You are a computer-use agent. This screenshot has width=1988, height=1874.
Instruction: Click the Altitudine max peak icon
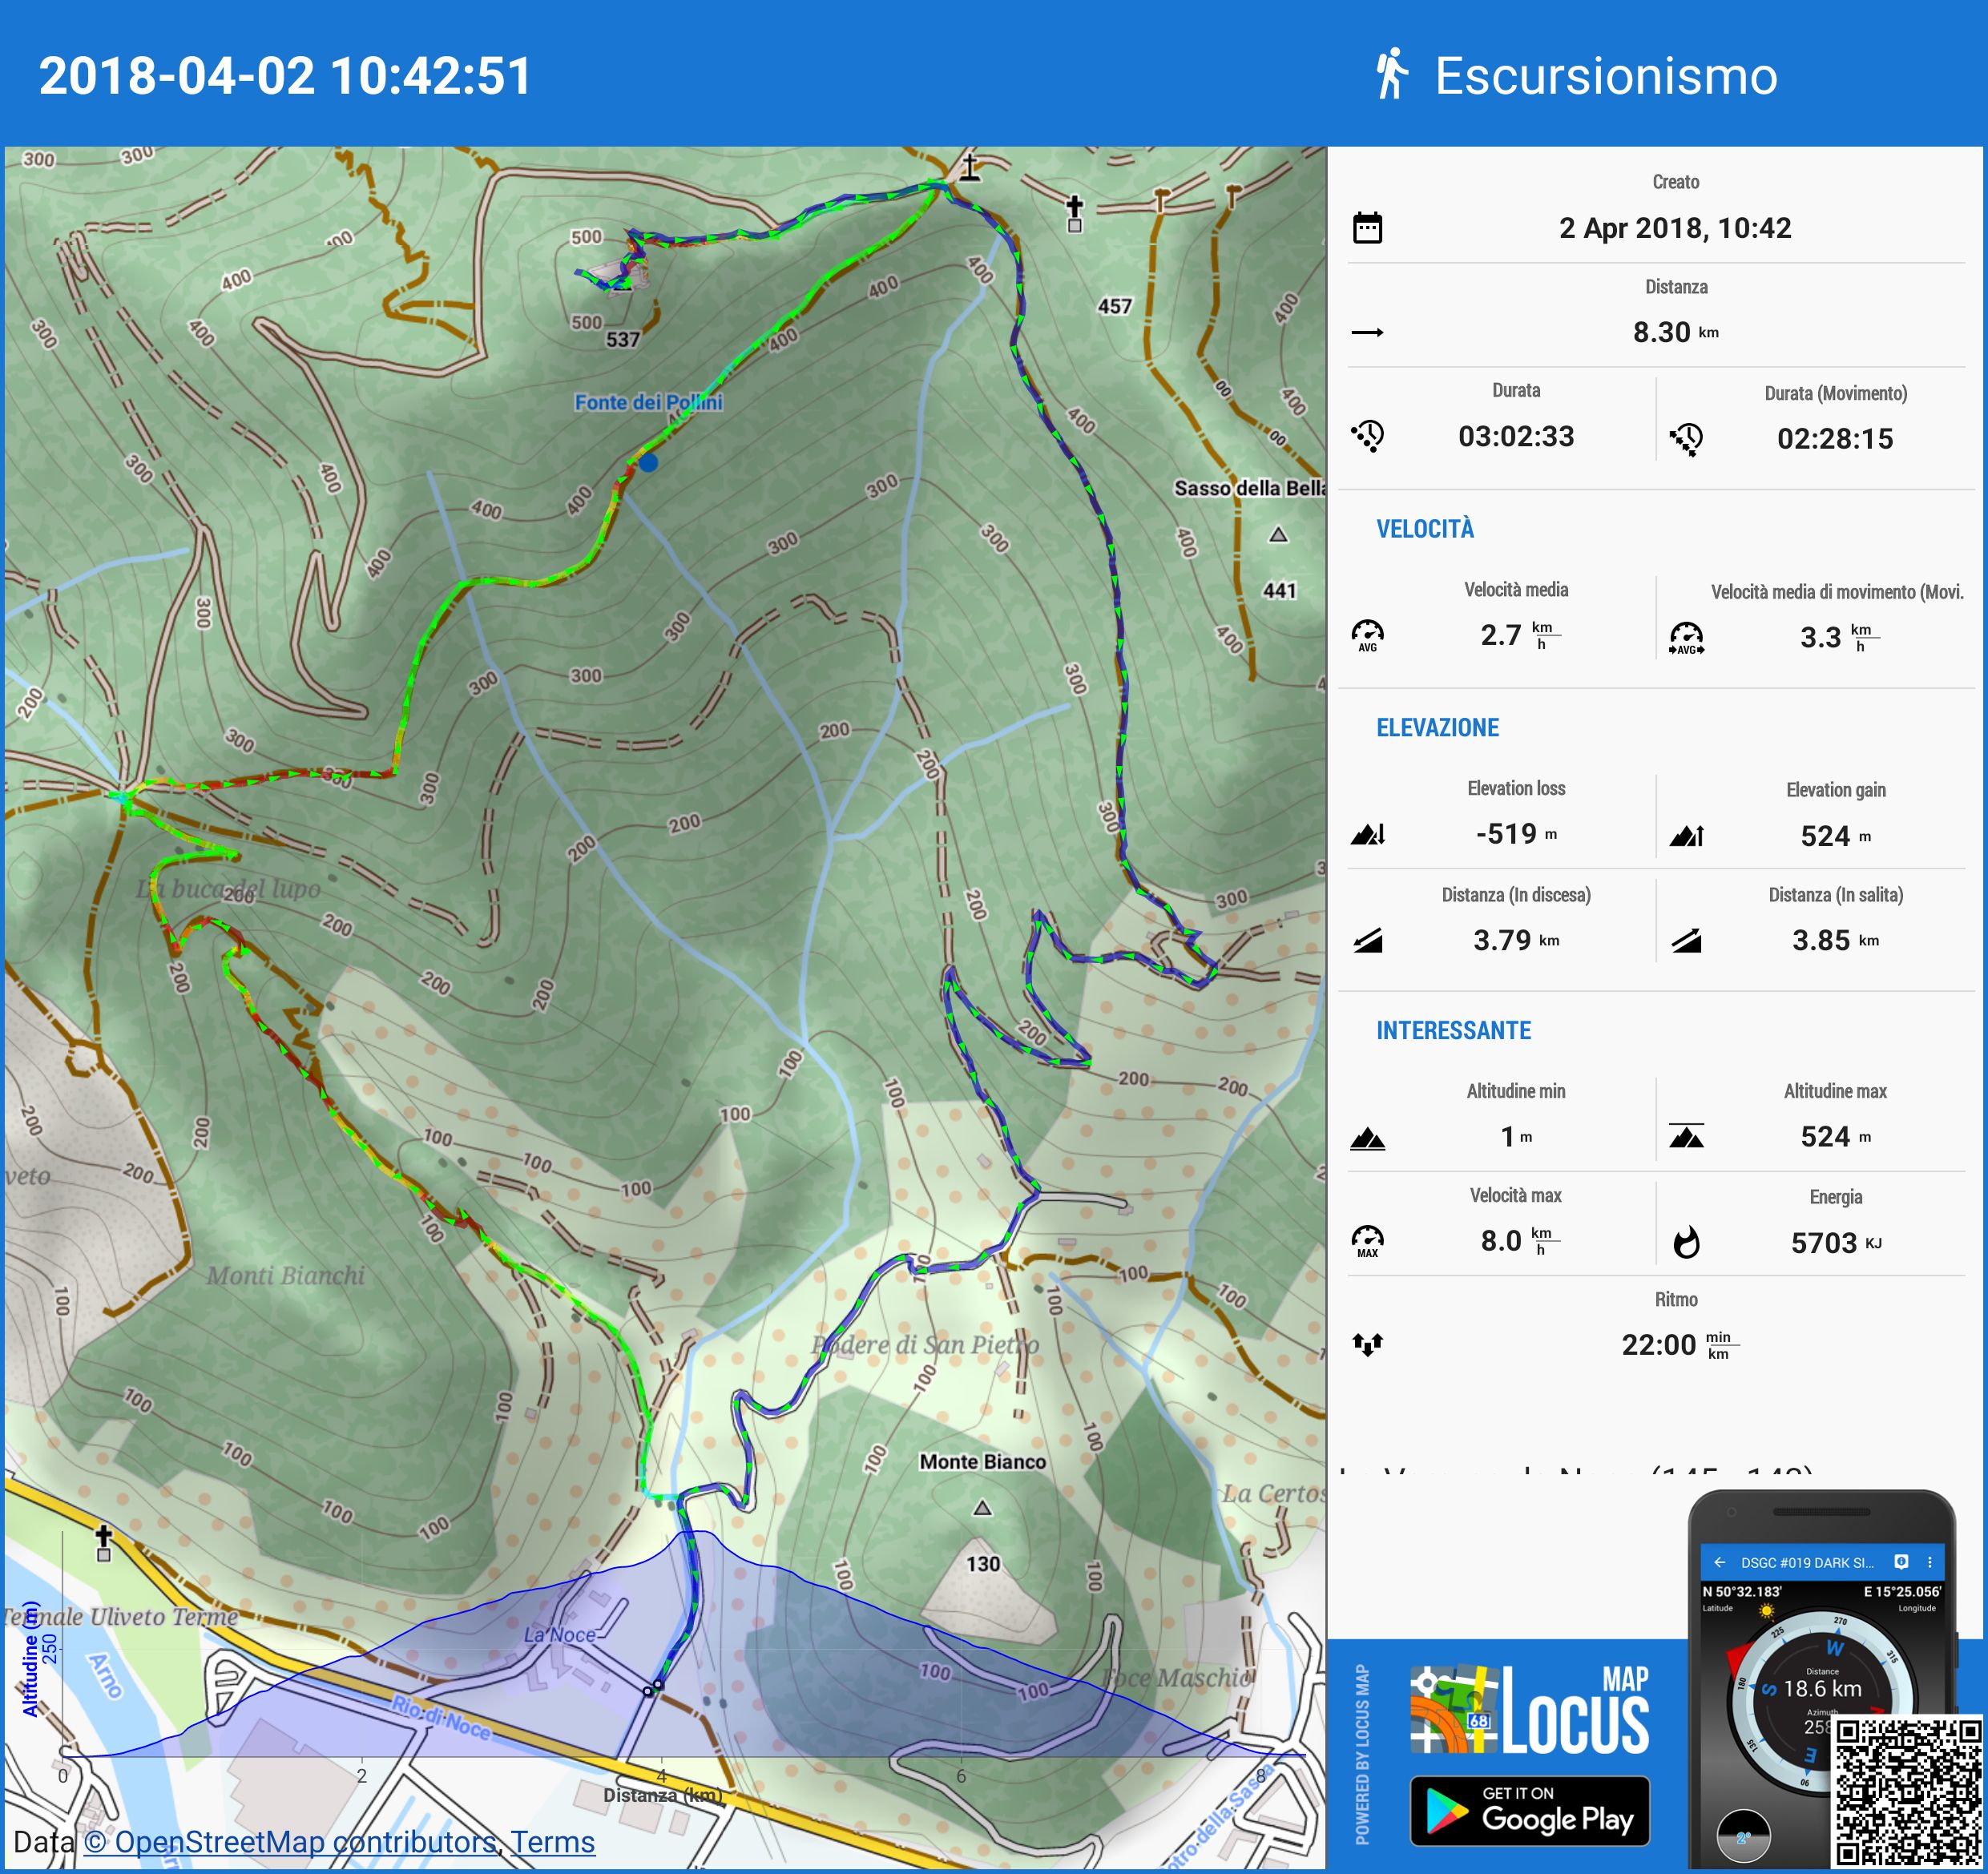point(1686,1137)
